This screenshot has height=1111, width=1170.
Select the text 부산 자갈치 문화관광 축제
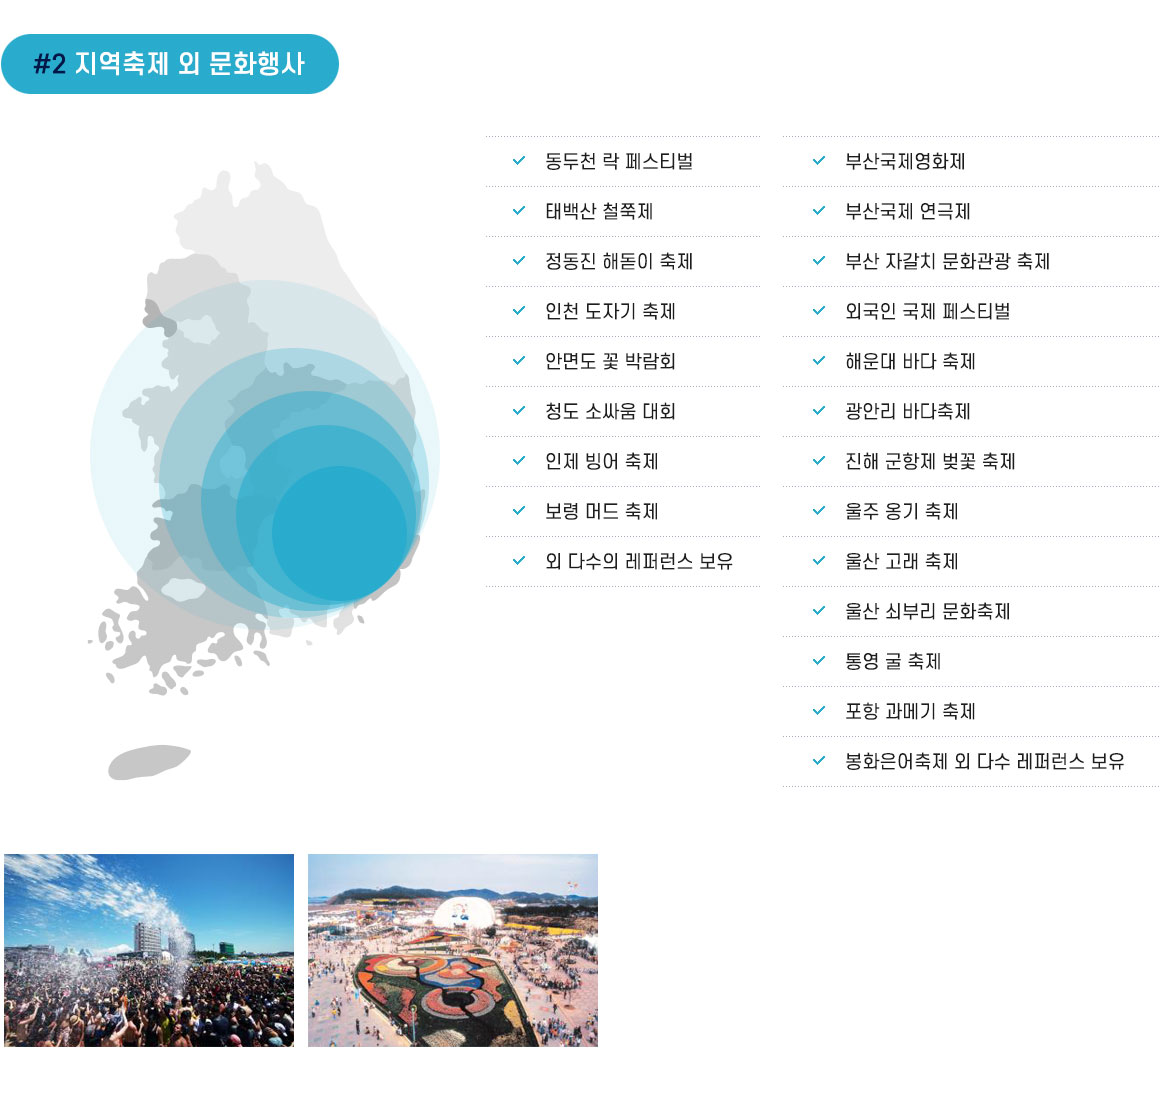point(948,261)
